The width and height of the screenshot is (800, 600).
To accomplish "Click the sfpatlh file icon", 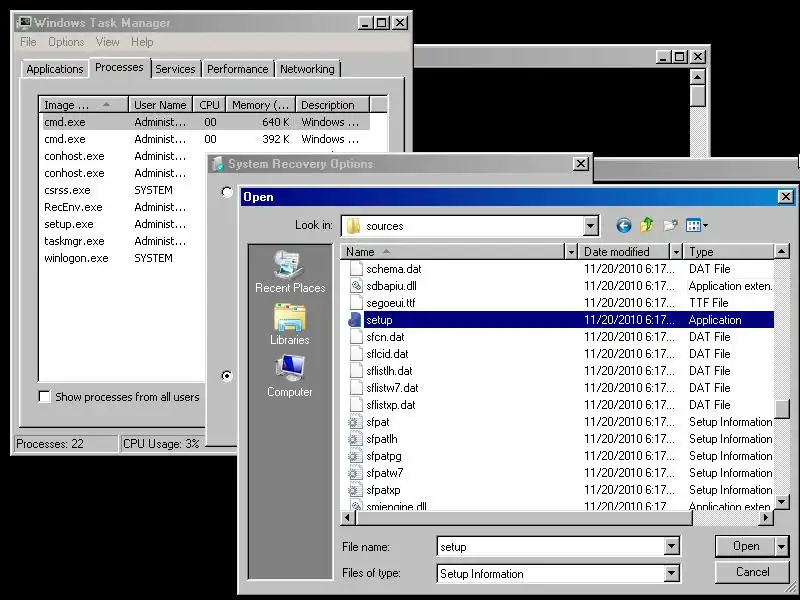I will coord(355,439).
